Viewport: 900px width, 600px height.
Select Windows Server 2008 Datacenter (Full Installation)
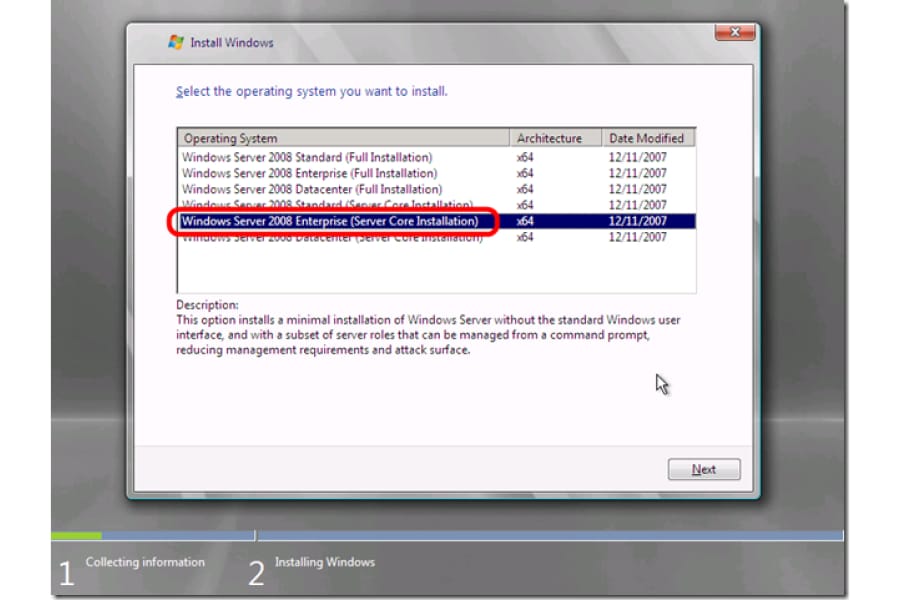coord(436,189)
